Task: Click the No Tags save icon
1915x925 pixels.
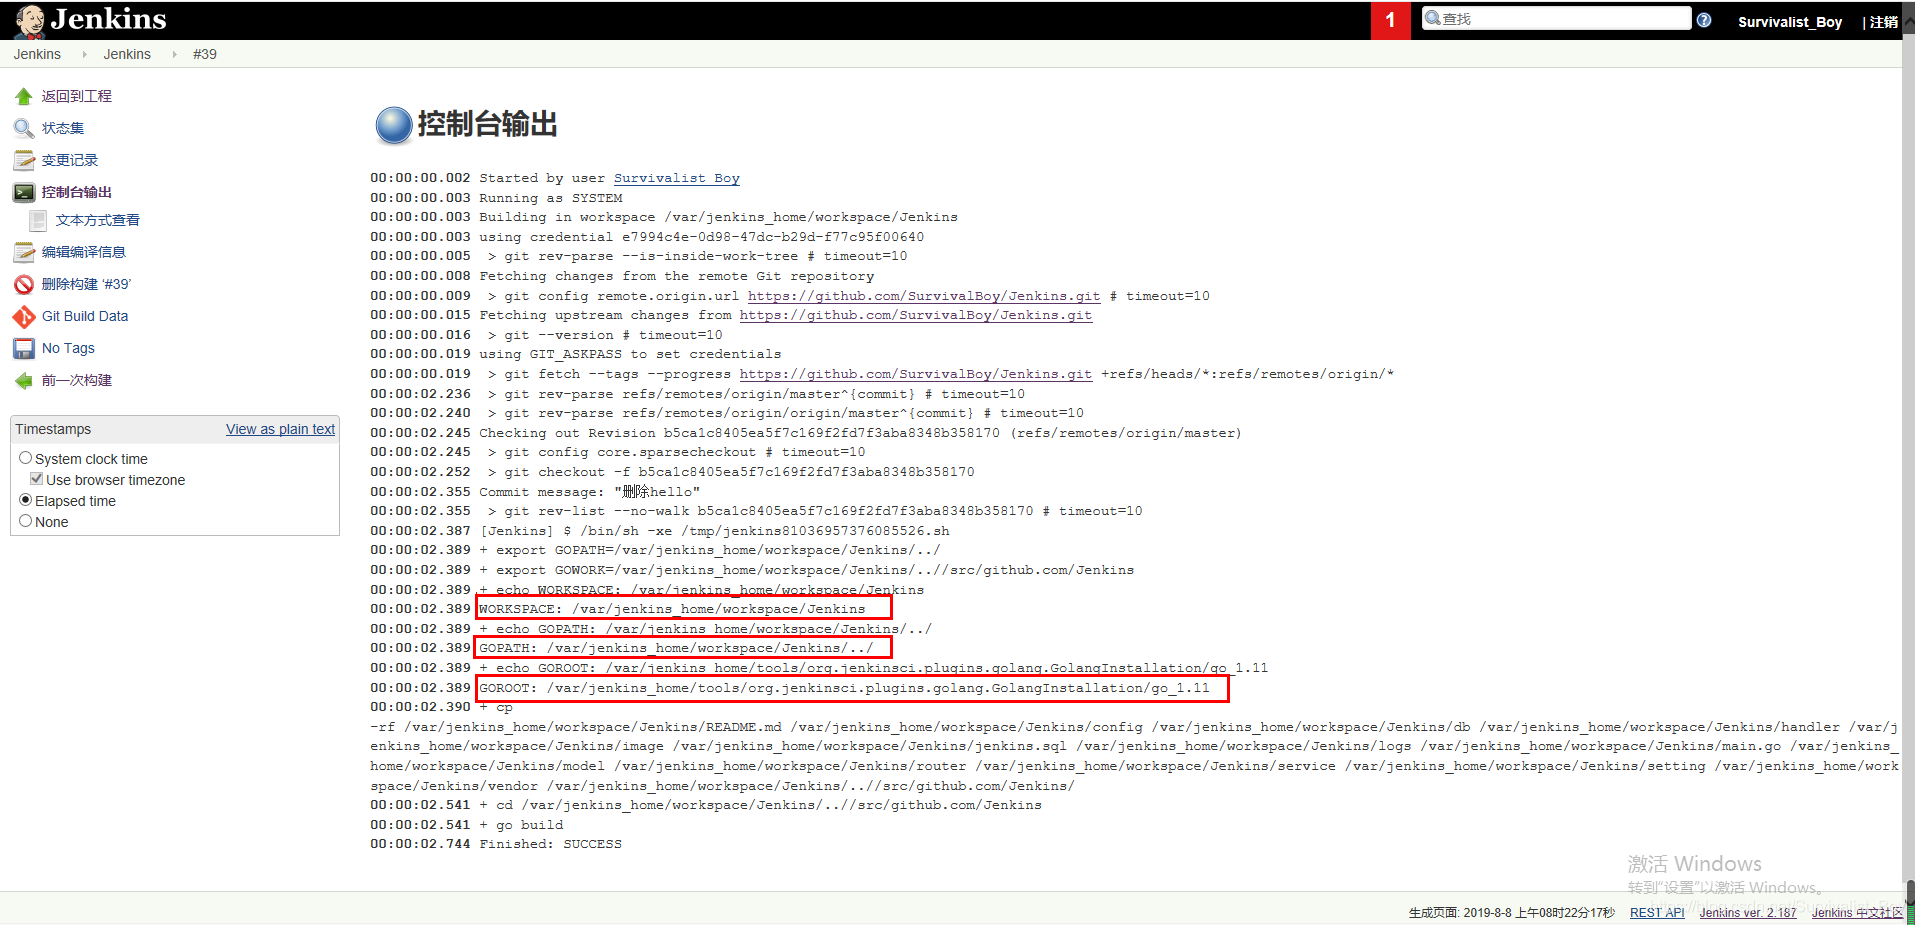Action: click(x=24, y=348)
